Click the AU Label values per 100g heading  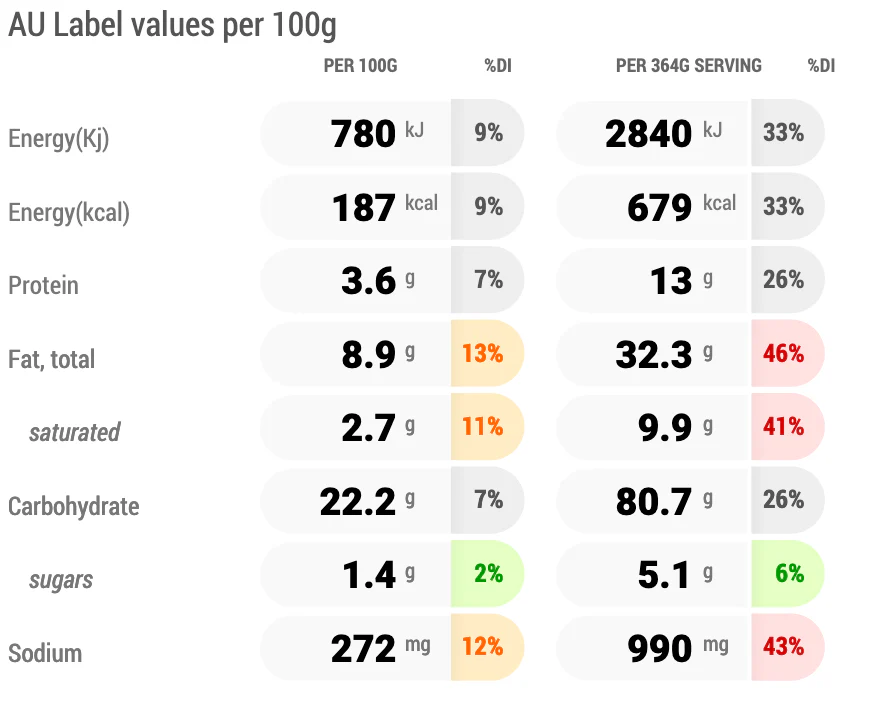tap(172, 26)
